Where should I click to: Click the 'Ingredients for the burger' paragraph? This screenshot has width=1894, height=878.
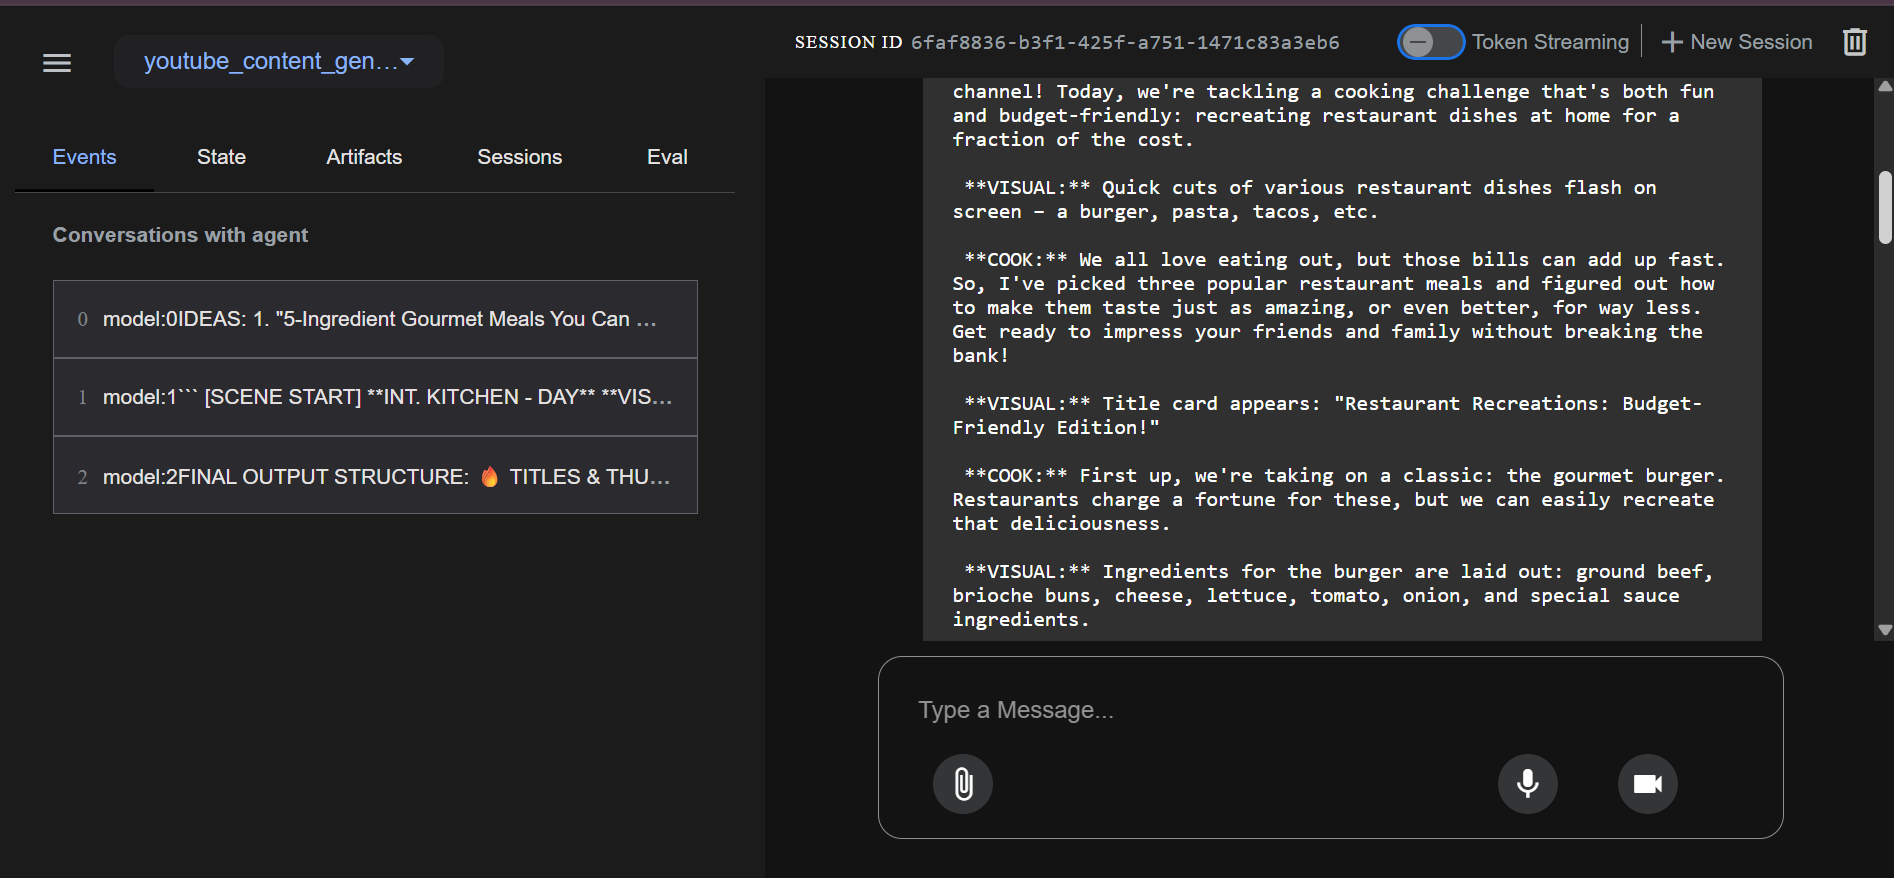(1332, 595)
